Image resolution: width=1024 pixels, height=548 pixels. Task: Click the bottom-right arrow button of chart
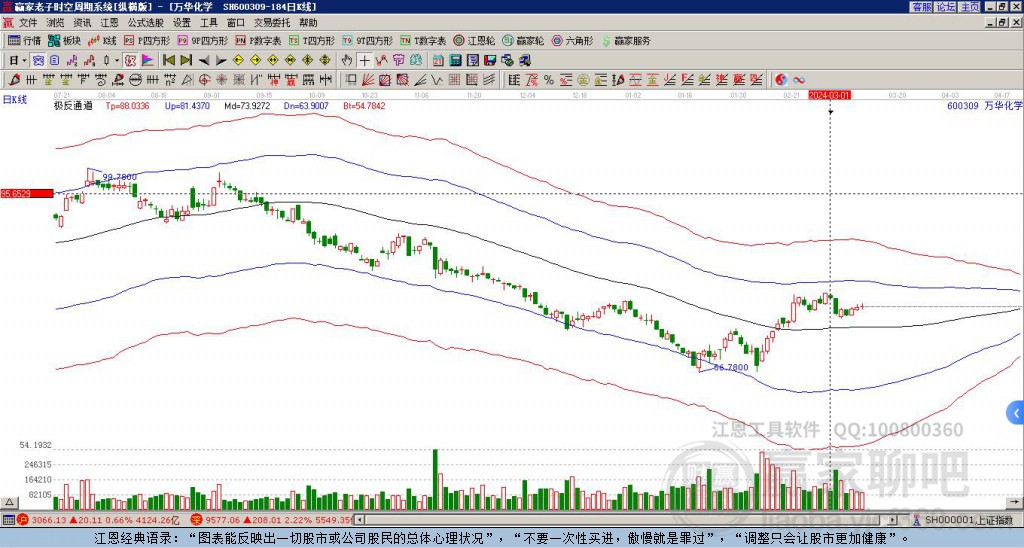1014,502
